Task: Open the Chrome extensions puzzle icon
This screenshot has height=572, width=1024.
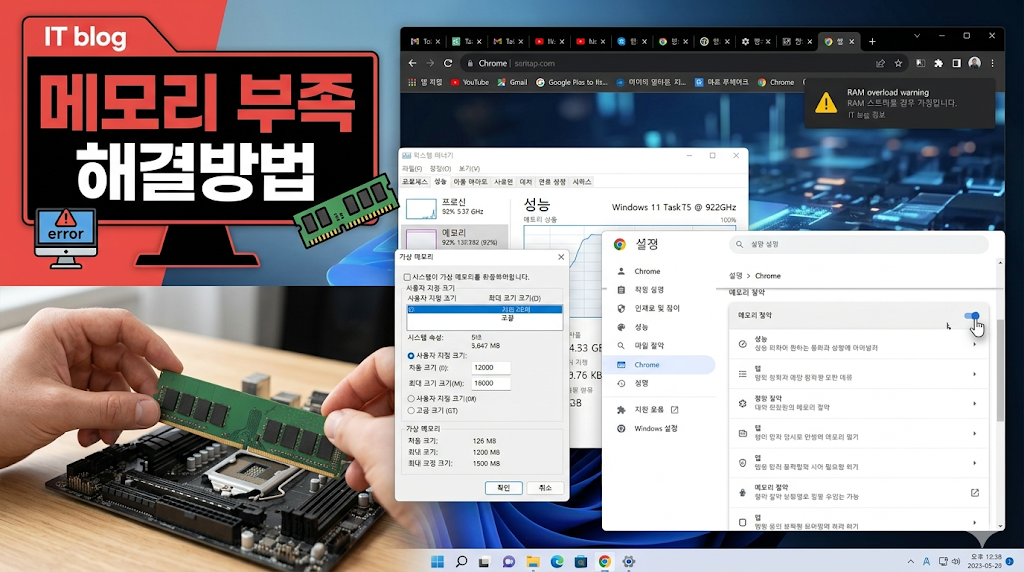Action: coord(938,63)
